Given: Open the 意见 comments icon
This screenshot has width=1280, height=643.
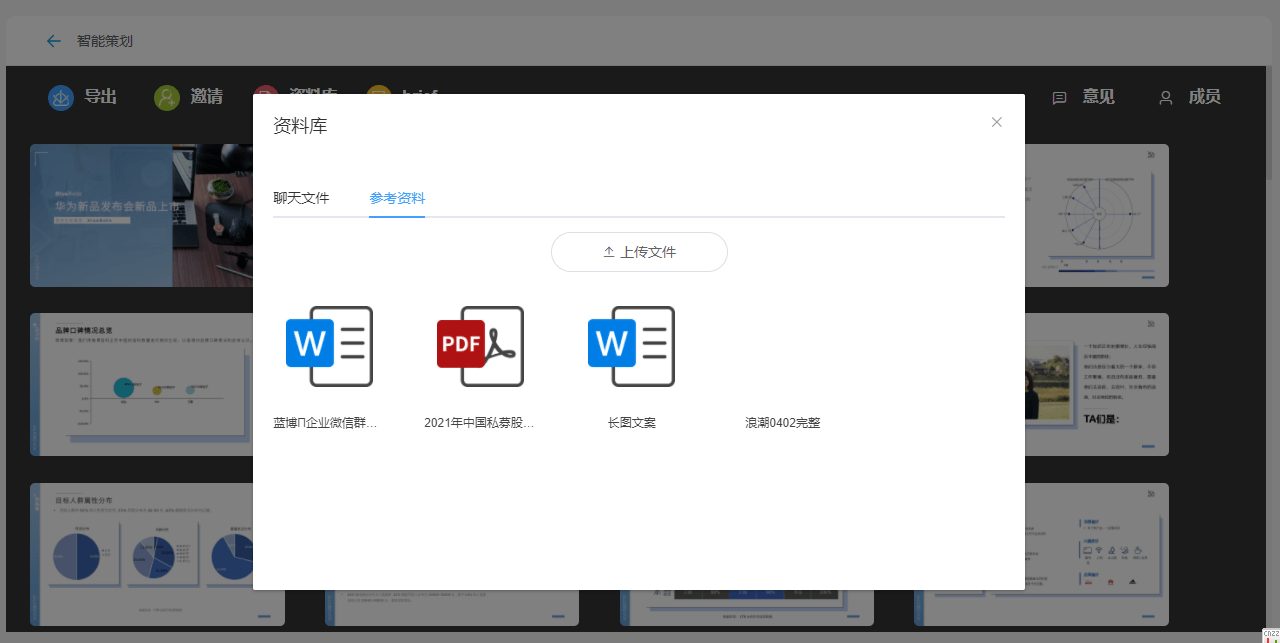Looking at the screenshot, I should click(x=1060, y=98).
